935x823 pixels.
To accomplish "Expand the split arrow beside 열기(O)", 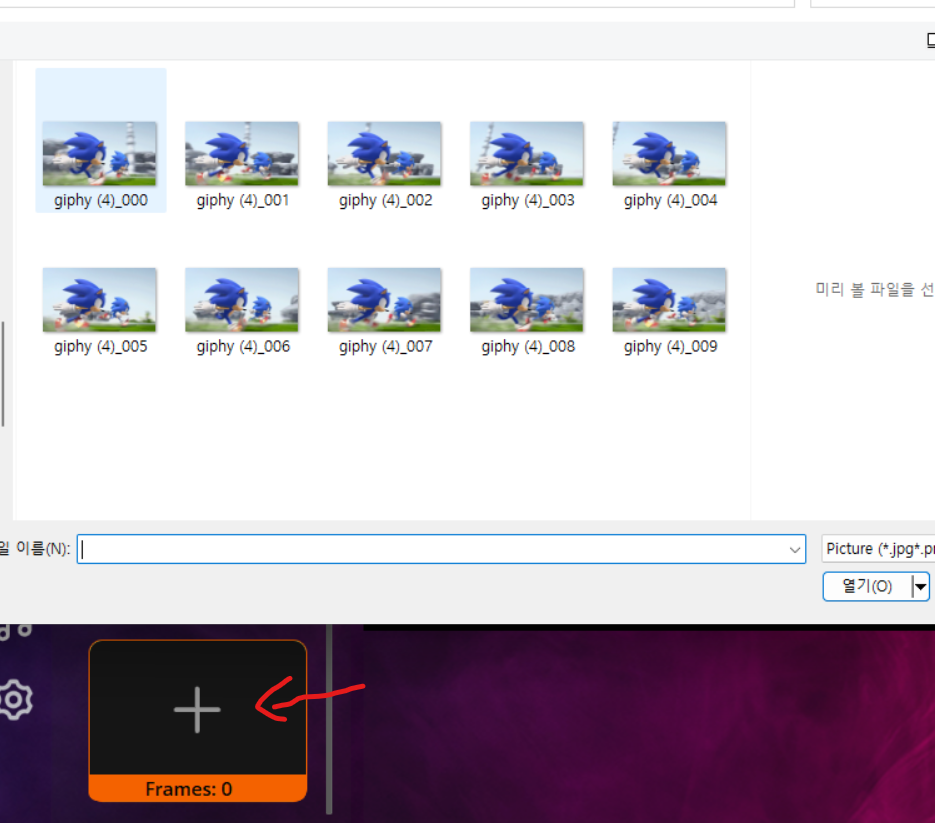I will pyautogui.click(x=921, y=587).
